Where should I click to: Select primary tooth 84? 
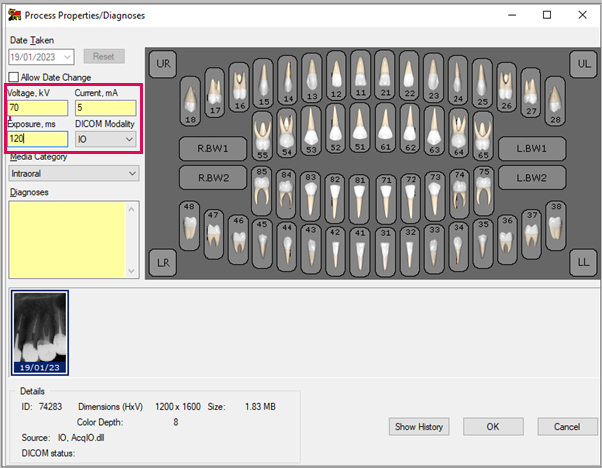point(286,194)
